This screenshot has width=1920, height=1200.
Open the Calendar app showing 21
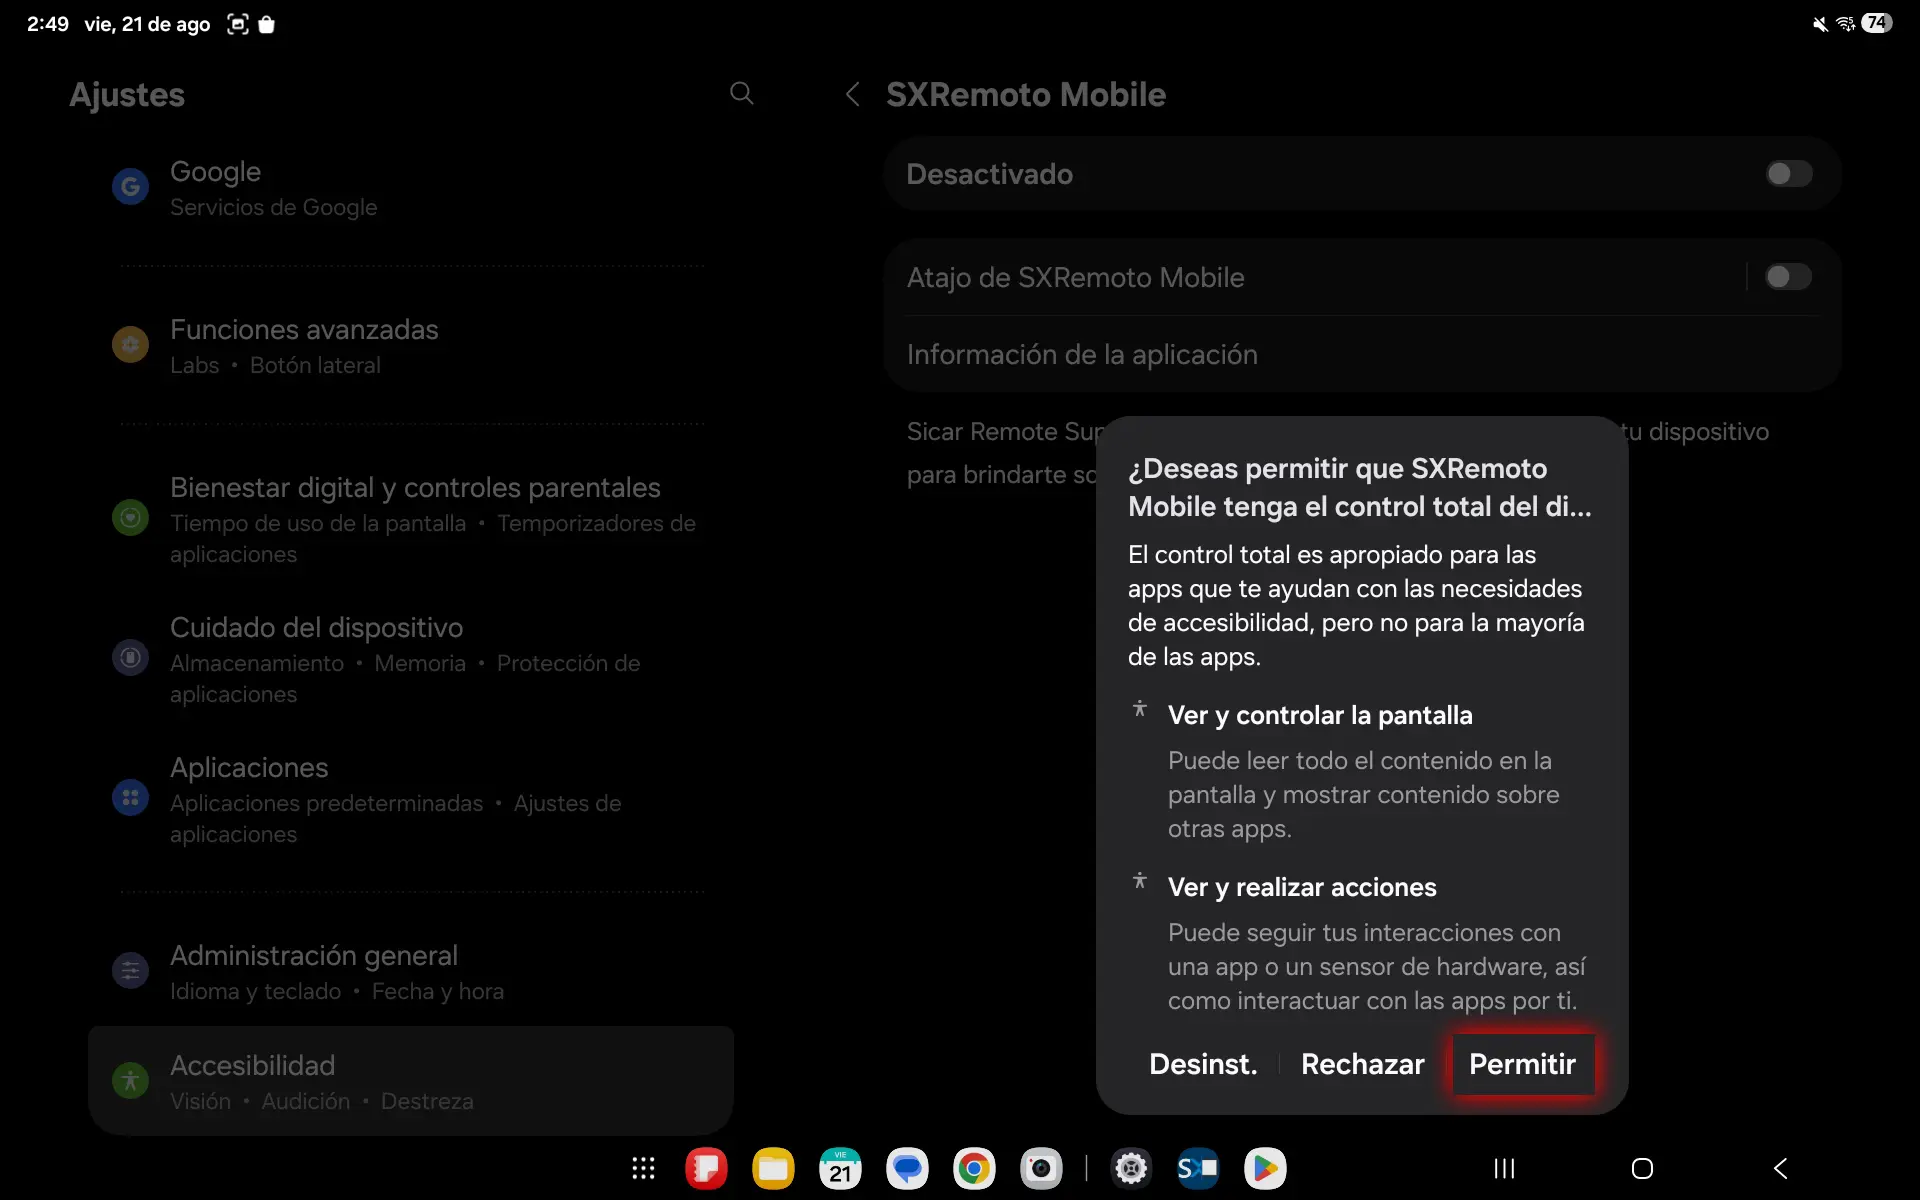840,1168
